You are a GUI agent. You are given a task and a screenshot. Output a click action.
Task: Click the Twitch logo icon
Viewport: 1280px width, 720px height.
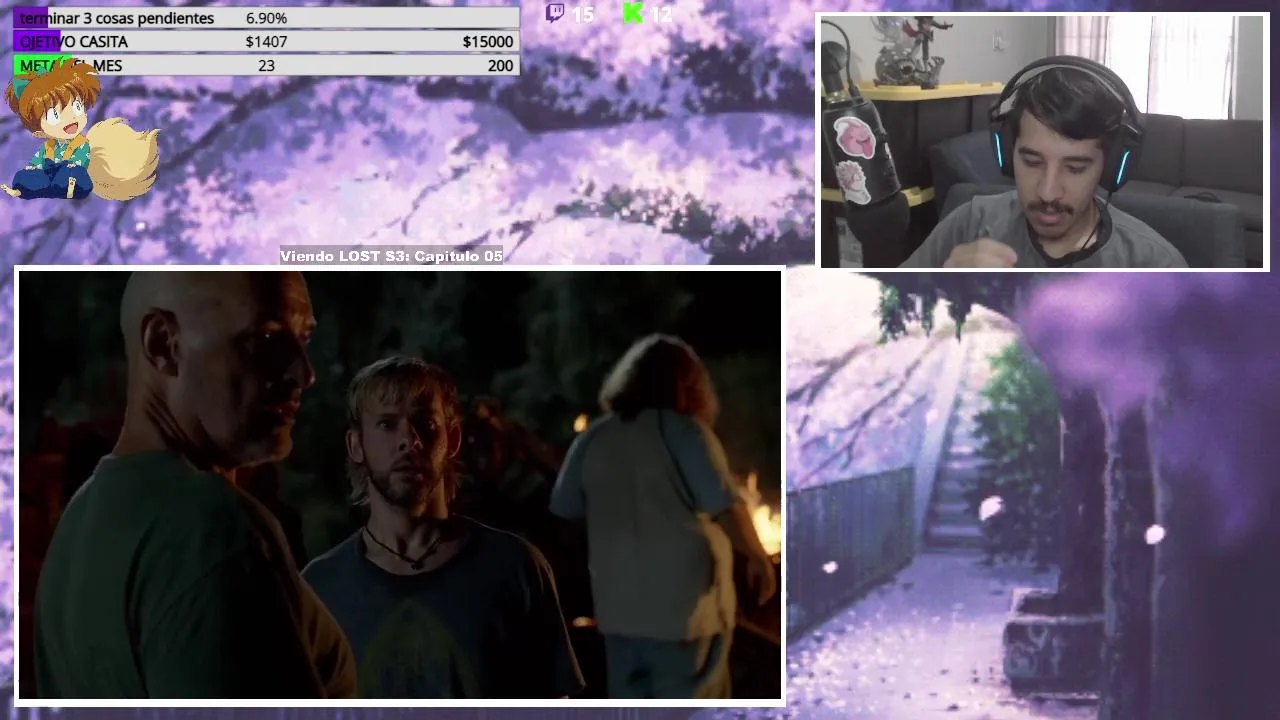554,13
